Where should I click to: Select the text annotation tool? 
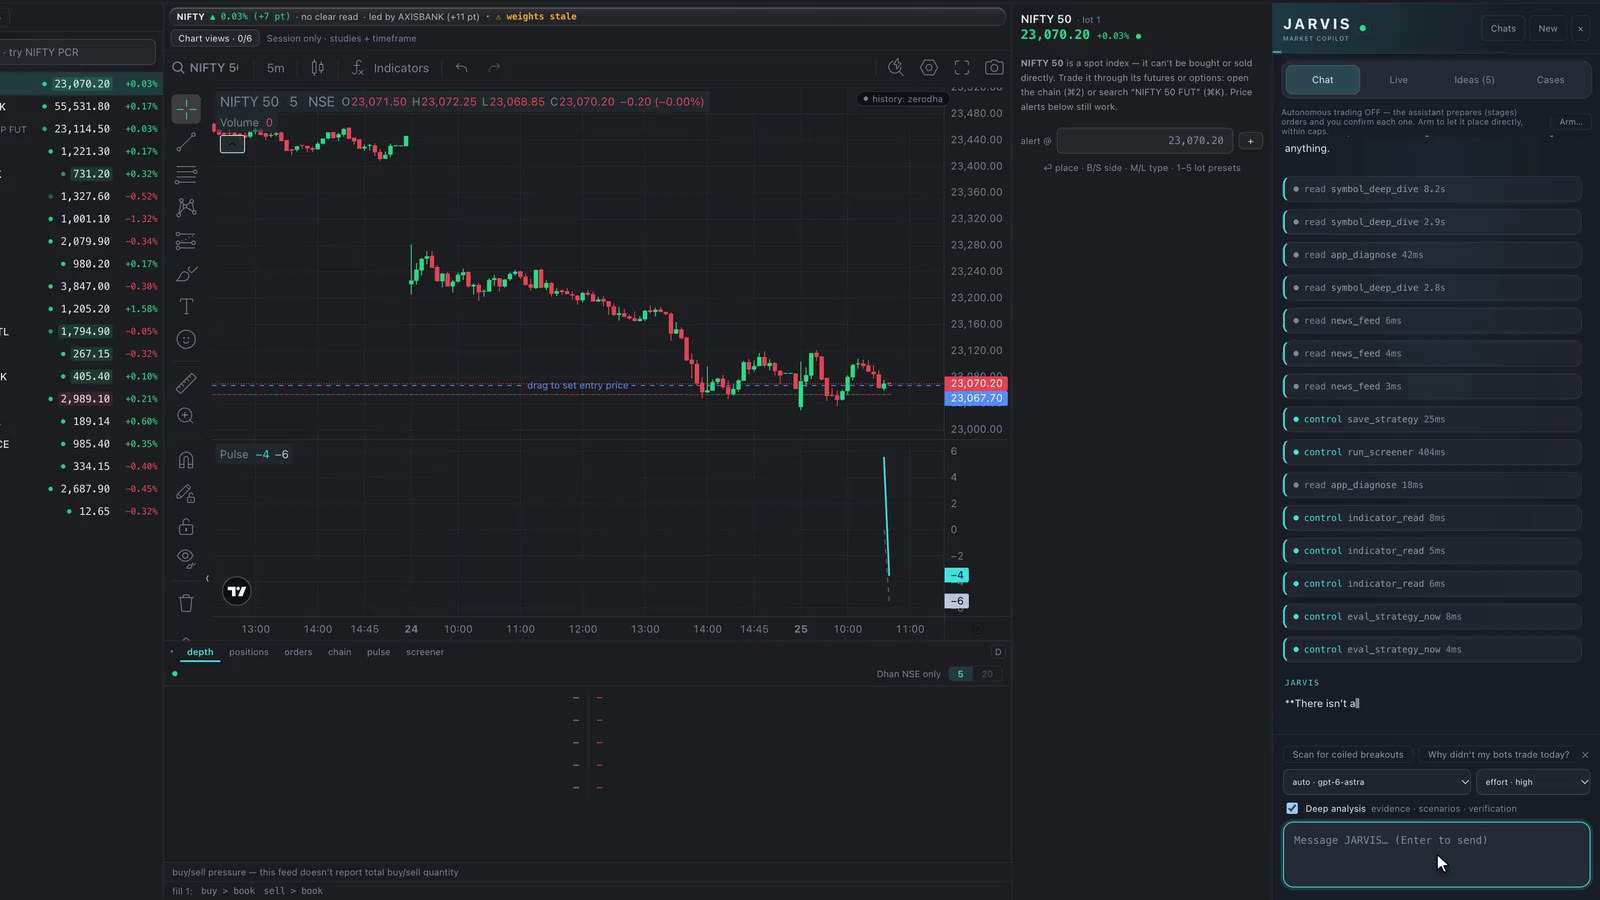tap(186, 307)
